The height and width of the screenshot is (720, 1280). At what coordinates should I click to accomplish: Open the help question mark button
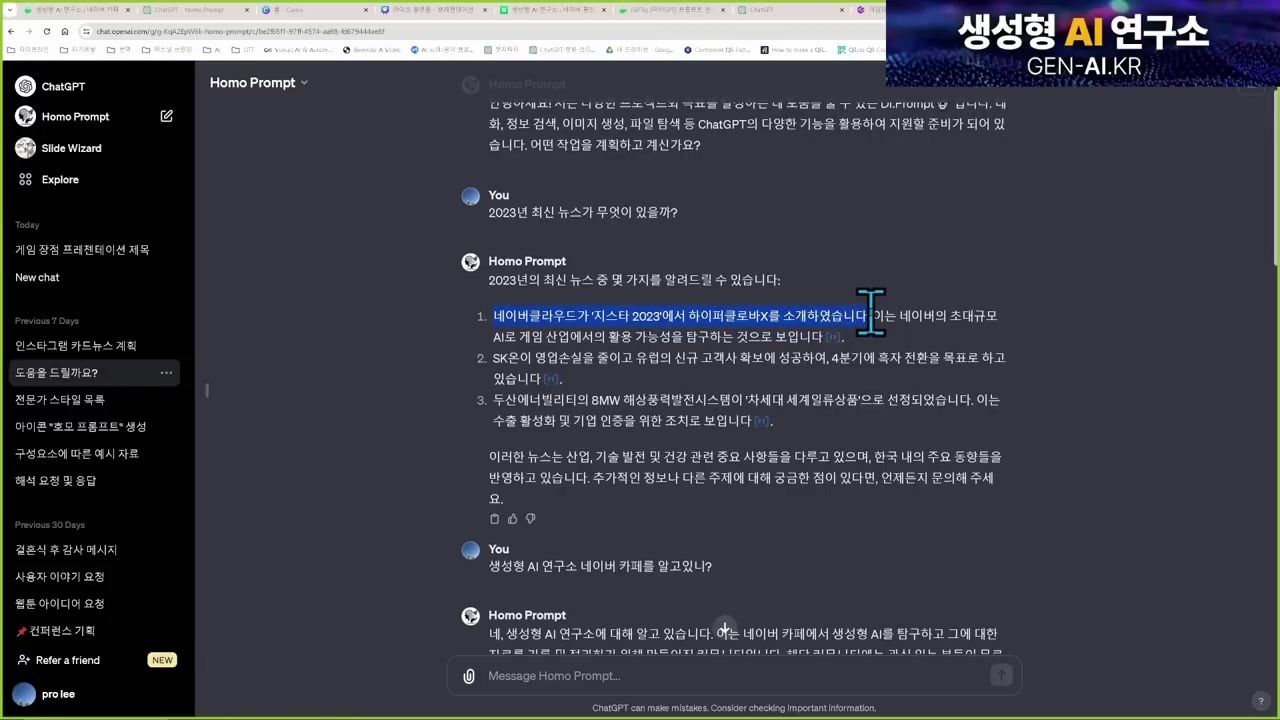point(1261,701)
